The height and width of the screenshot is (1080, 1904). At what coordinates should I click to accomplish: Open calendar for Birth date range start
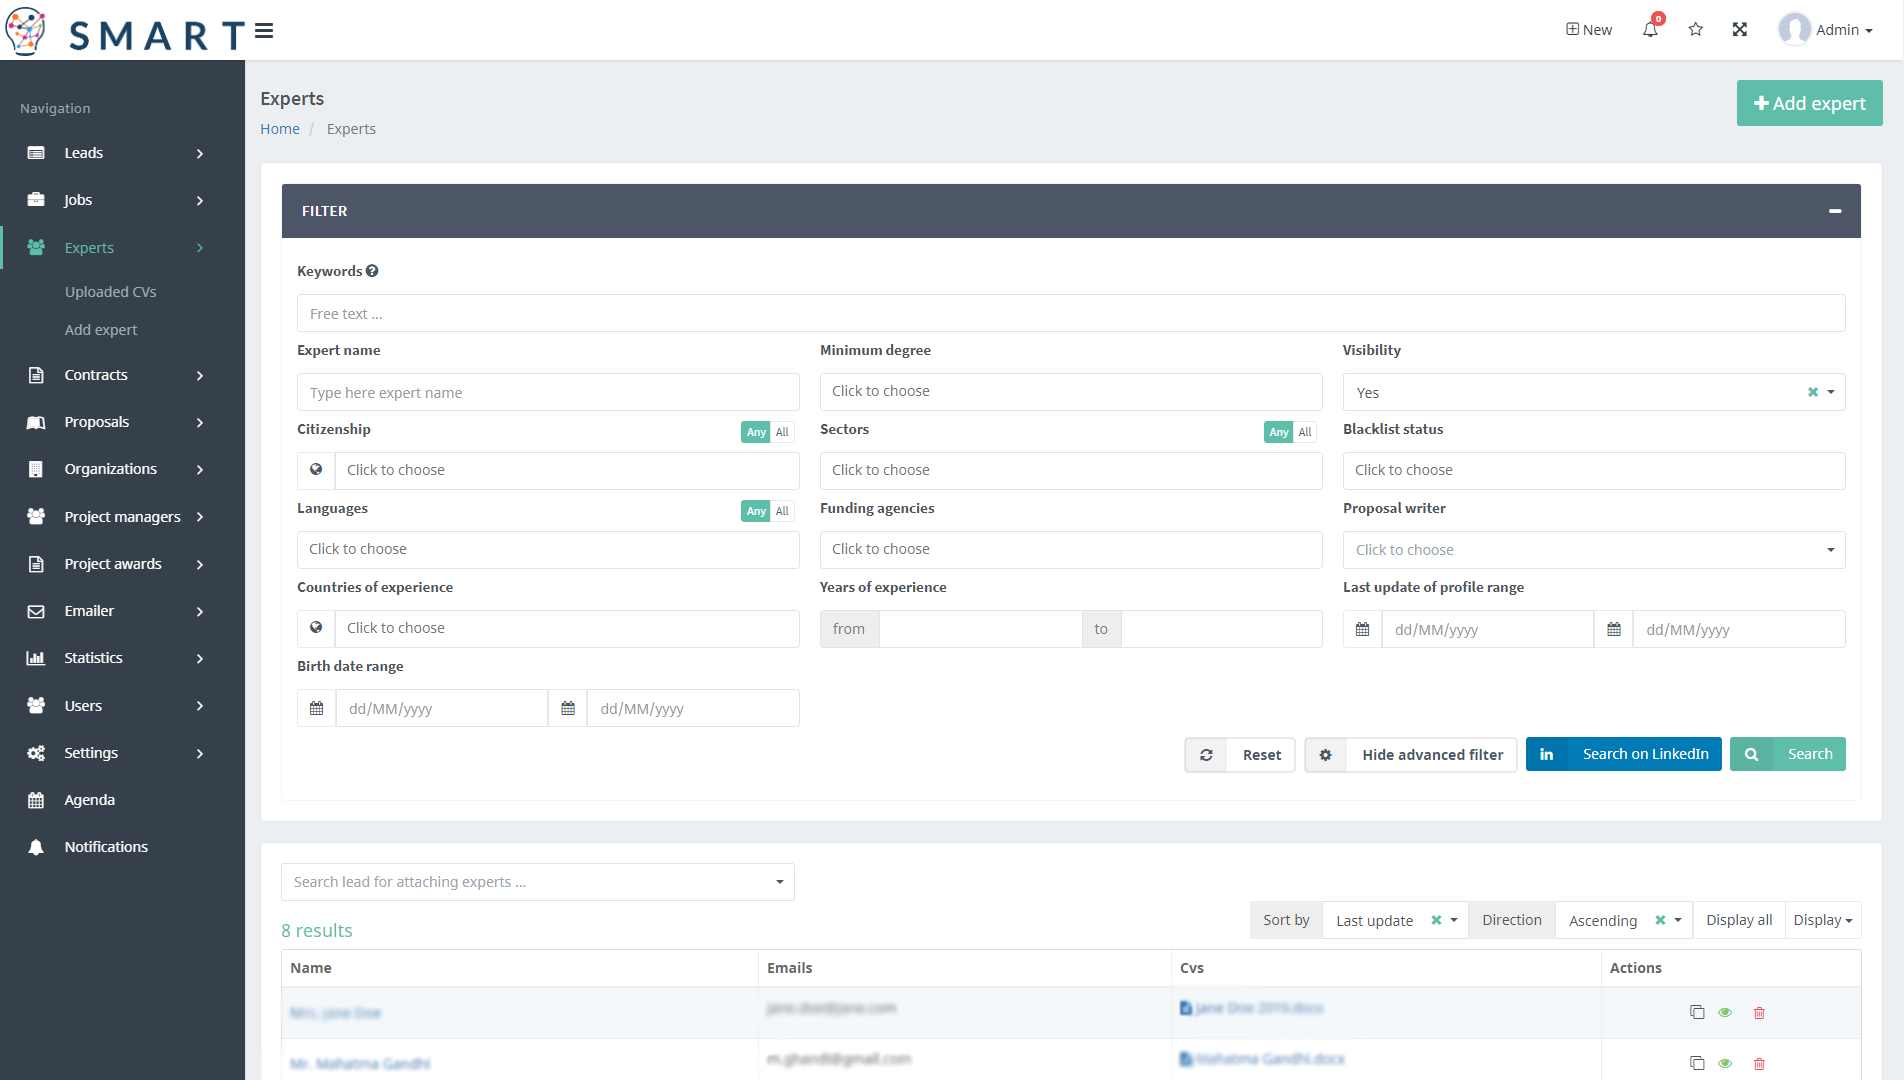pyautogui.click(x=317, y=709)
